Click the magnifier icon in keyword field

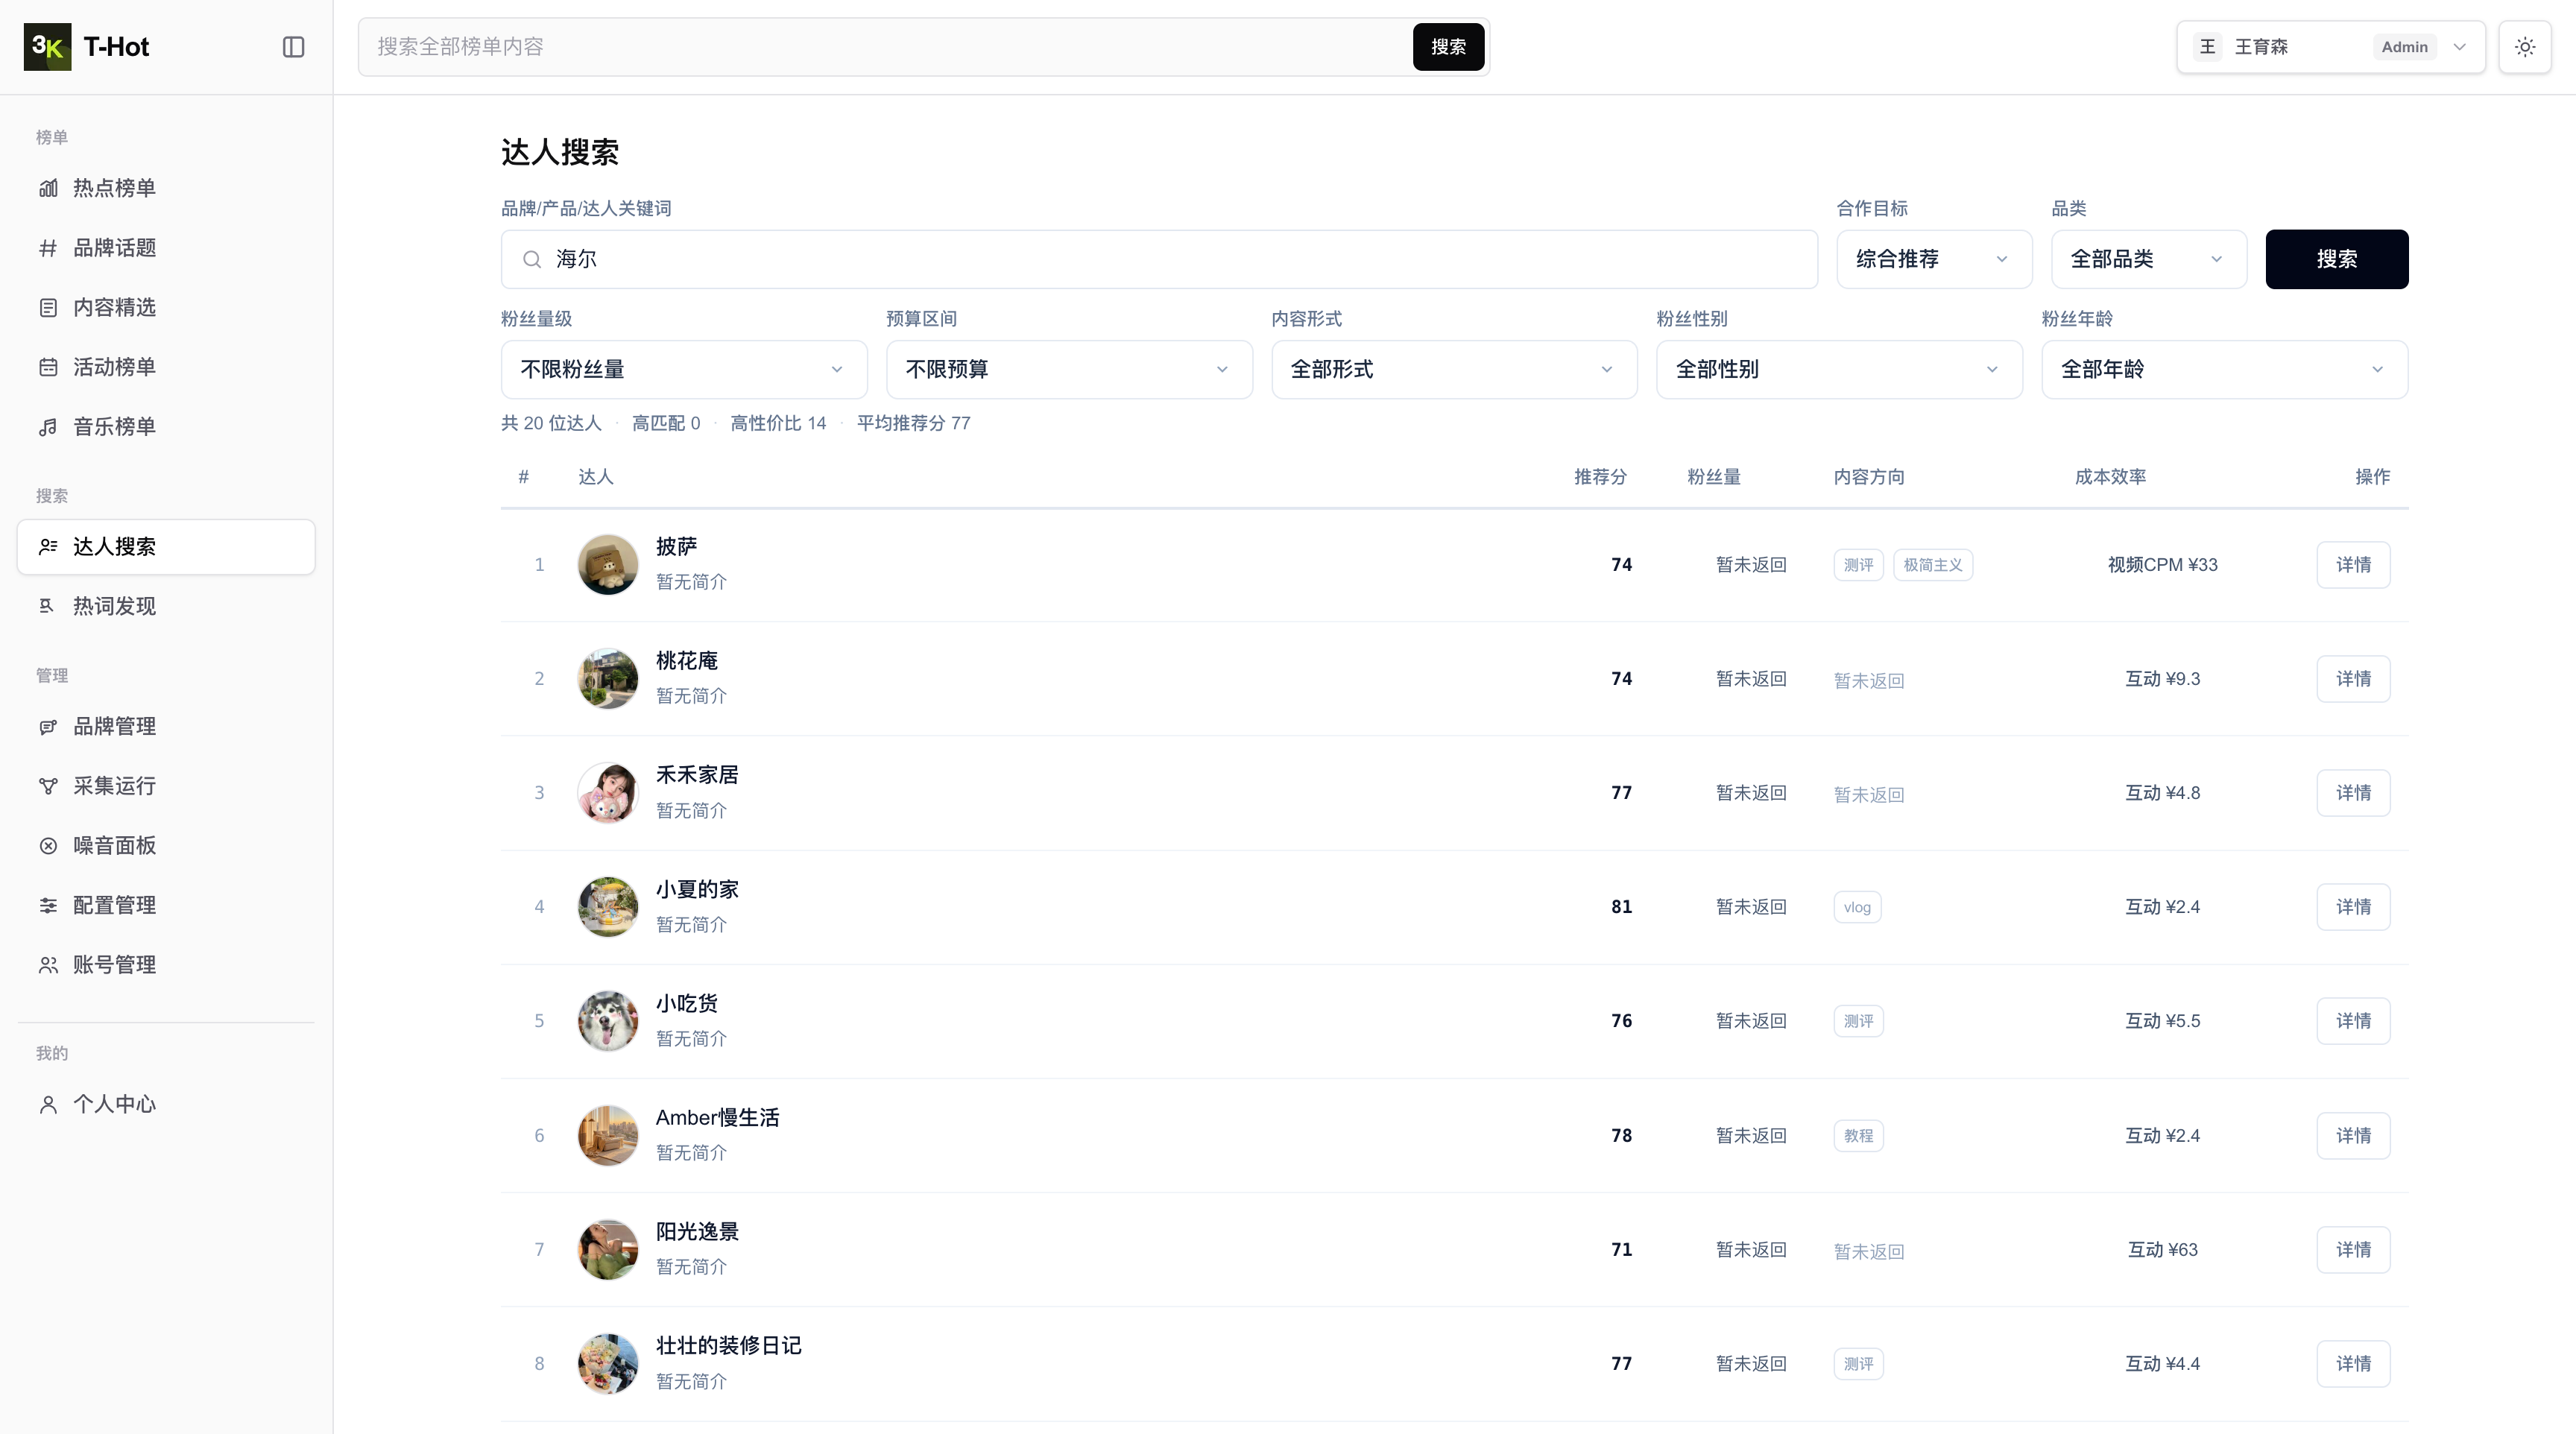pyautogui.click(x=532, y=259)
